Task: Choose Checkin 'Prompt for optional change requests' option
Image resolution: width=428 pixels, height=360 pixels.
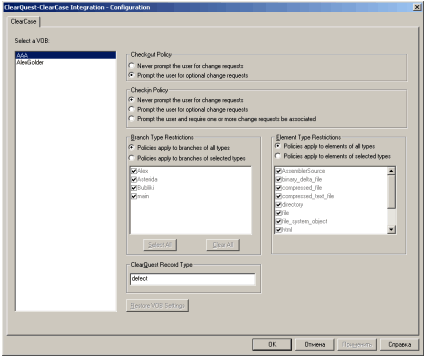Action: coord(132,109)
